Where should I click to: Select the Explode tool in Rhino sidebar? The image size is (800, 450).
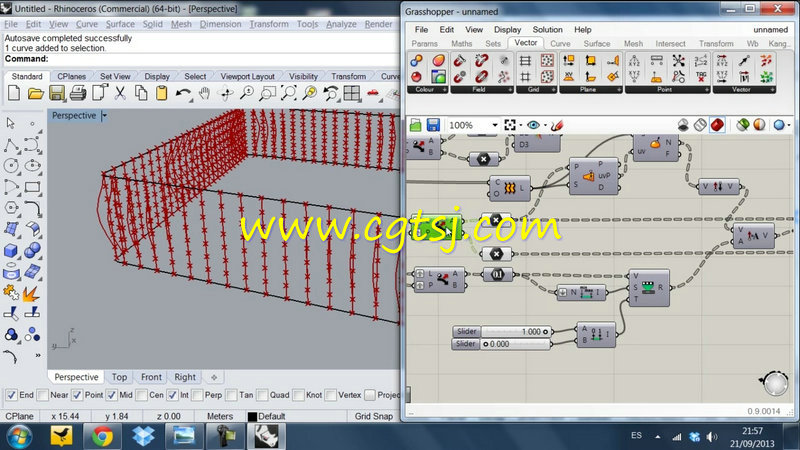click(32, 293)
